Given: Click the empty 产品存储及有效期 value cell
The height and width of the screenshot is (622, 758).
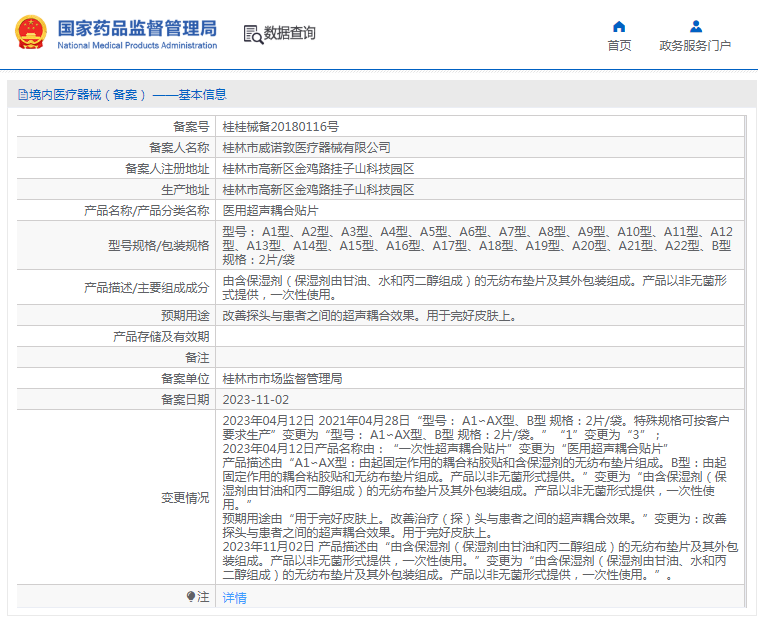Looking at the screenshot, I should (480, 336).
